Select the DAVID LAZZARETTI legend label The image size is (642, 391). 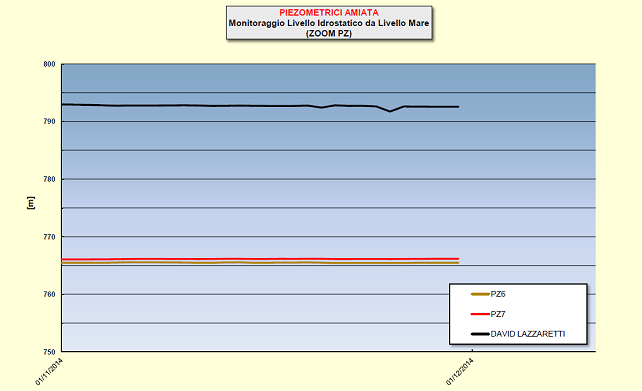click(x=528, y=334)
